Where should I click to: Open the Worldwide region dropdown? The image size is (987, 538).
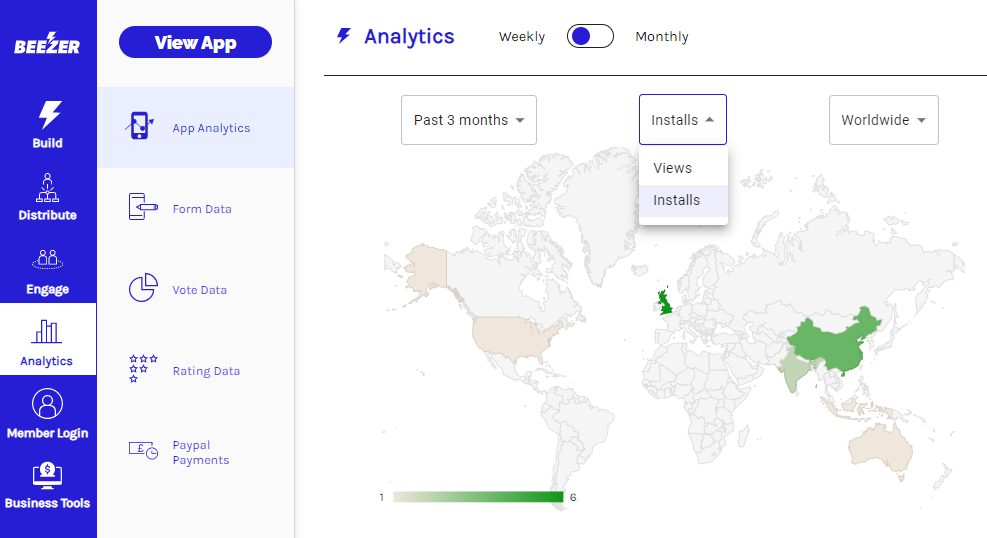click(x=883, y=120)
